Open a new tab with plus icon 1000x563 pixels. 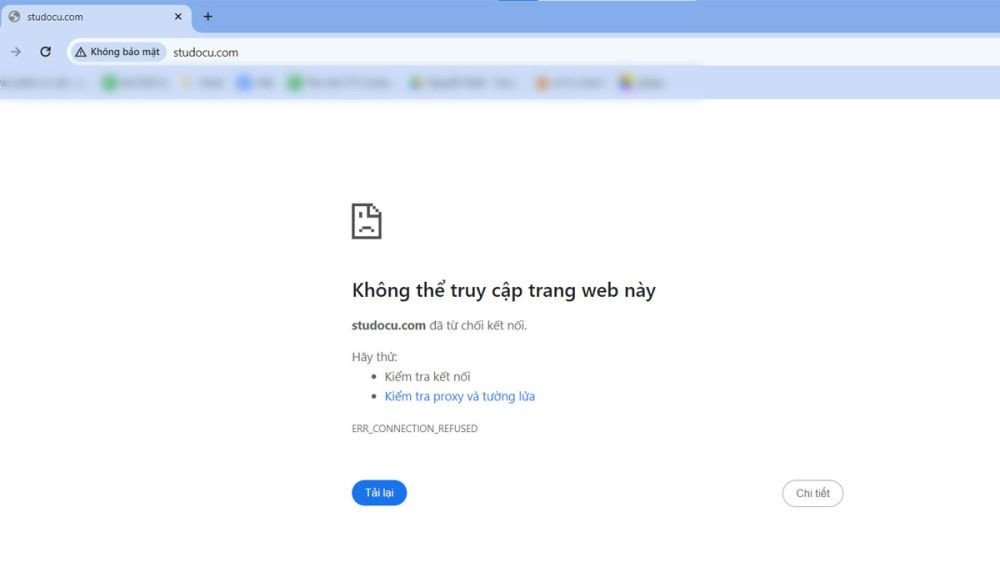coord(208,17)
